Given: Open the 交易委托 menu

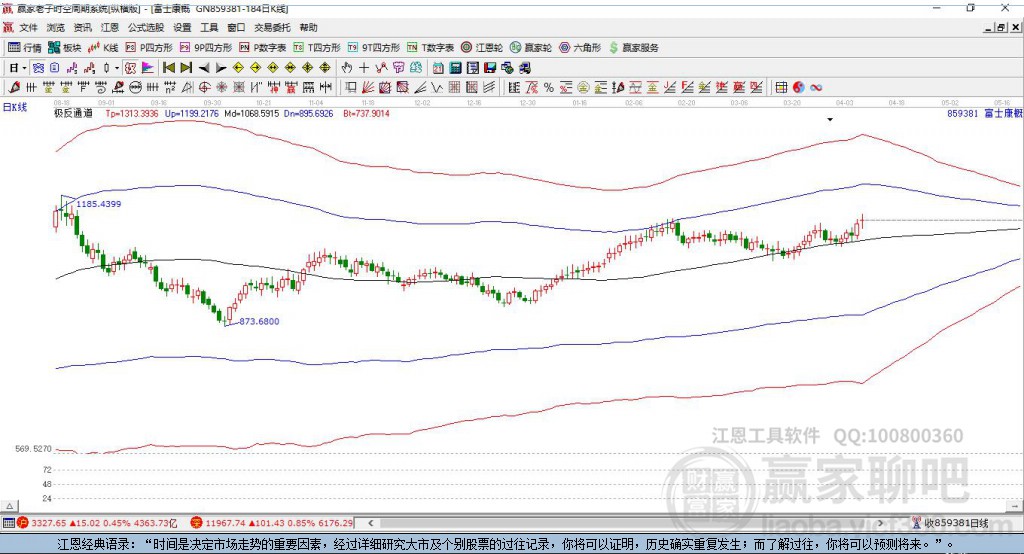Looking at the screenshot, I should pyautogui.click(x=272, y=27).
